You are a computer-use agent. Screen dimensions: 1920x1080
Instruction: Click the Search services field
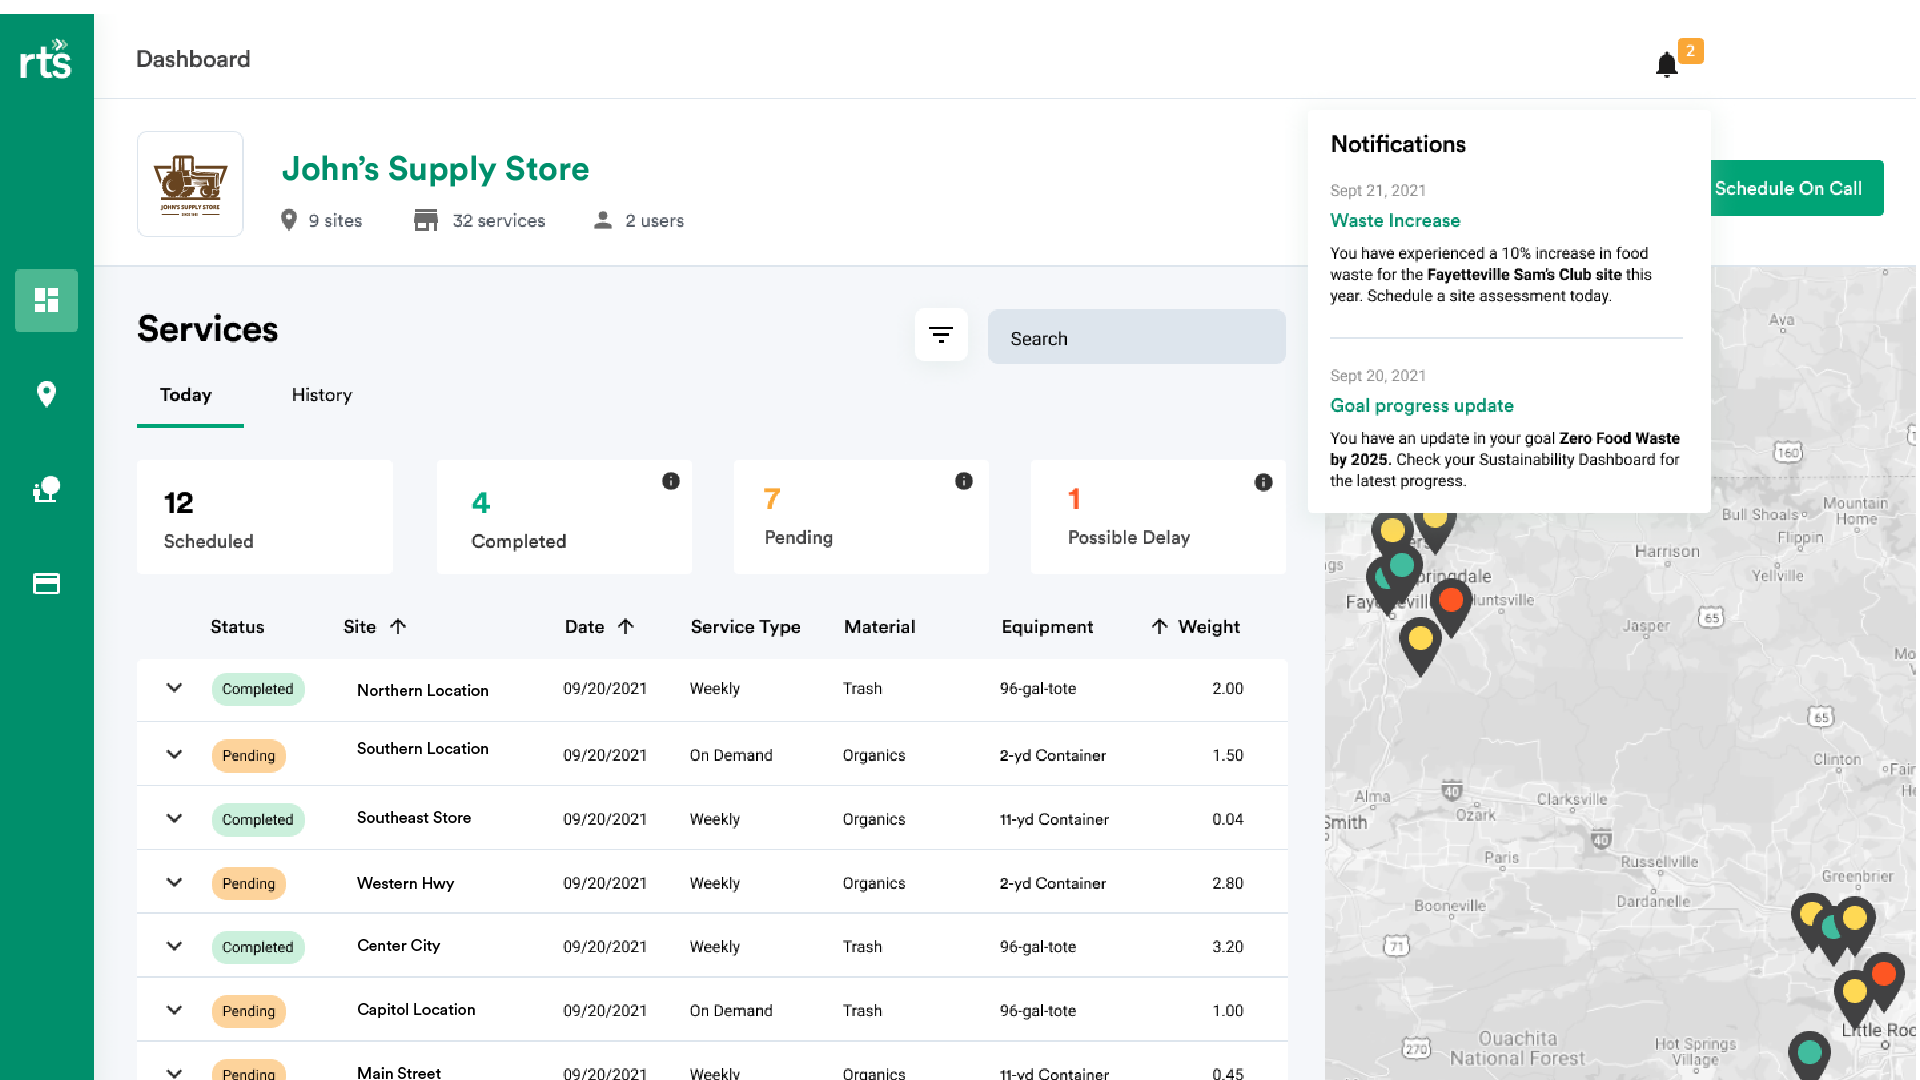[x=1136, y=337]
